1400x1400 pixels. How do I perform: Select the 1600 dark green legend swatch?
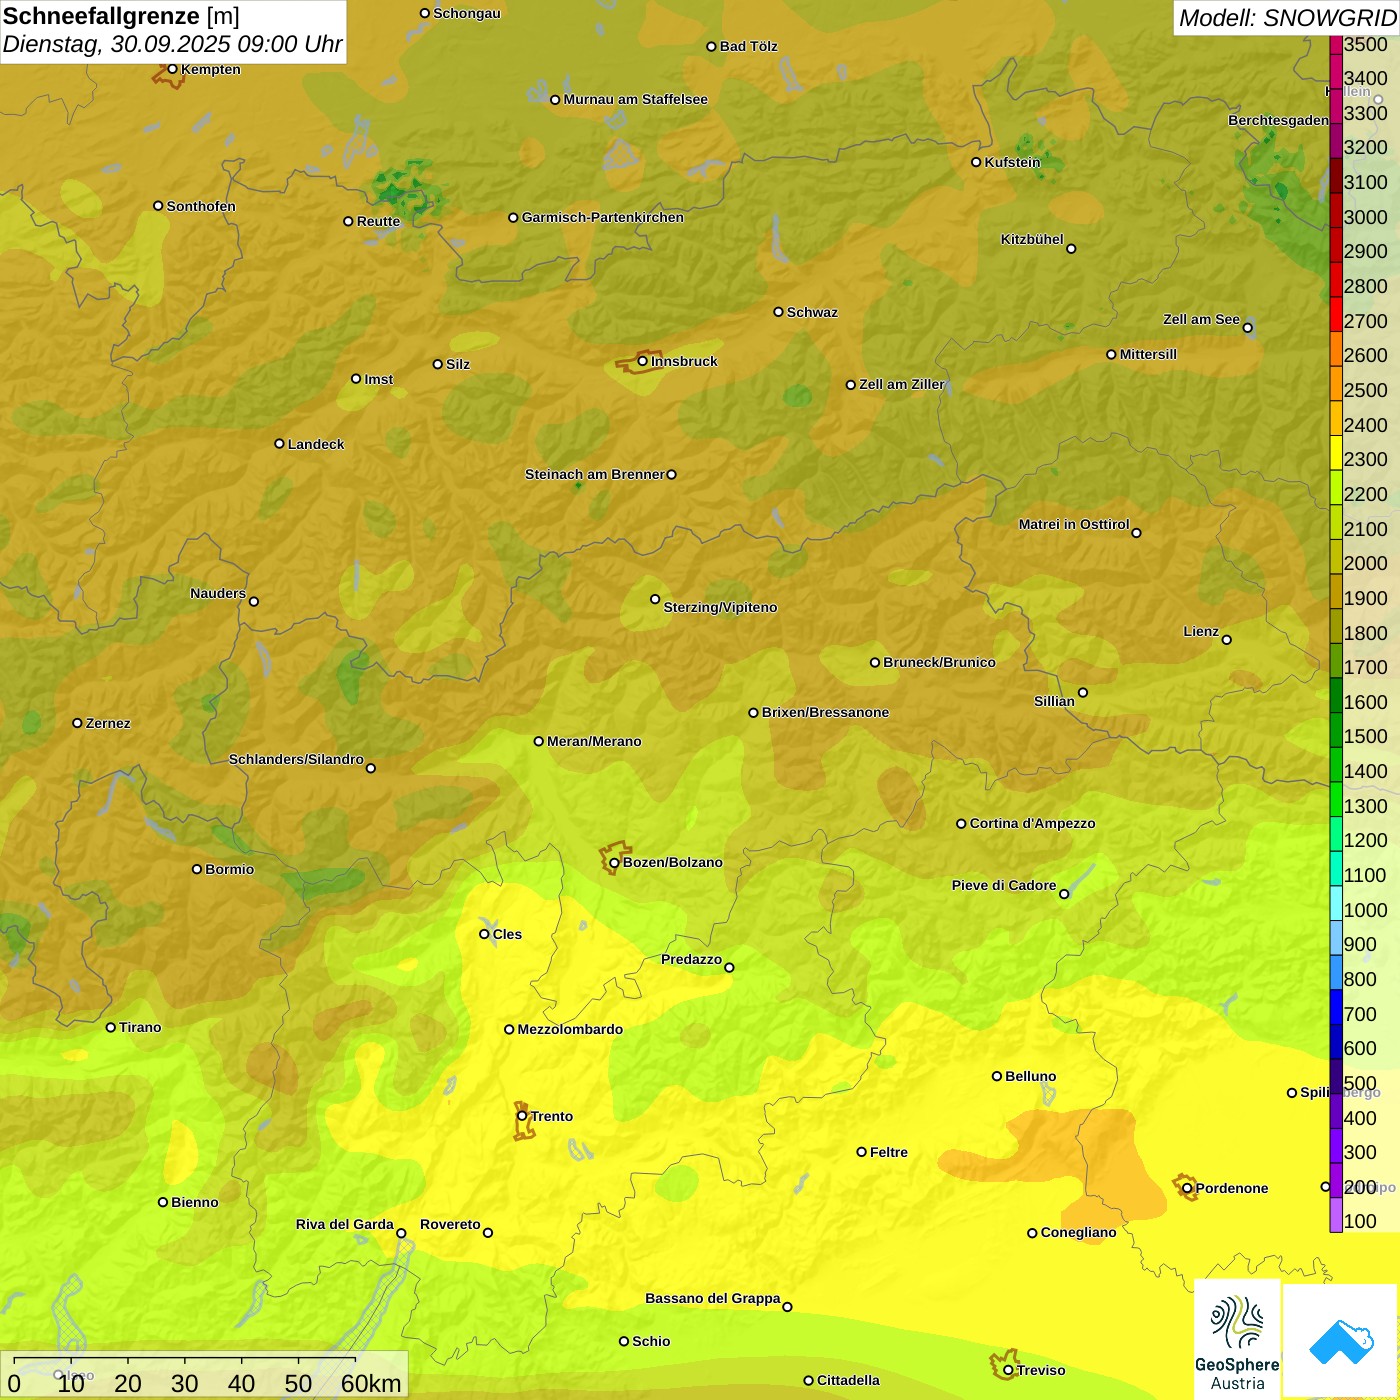click(1336, 695)
